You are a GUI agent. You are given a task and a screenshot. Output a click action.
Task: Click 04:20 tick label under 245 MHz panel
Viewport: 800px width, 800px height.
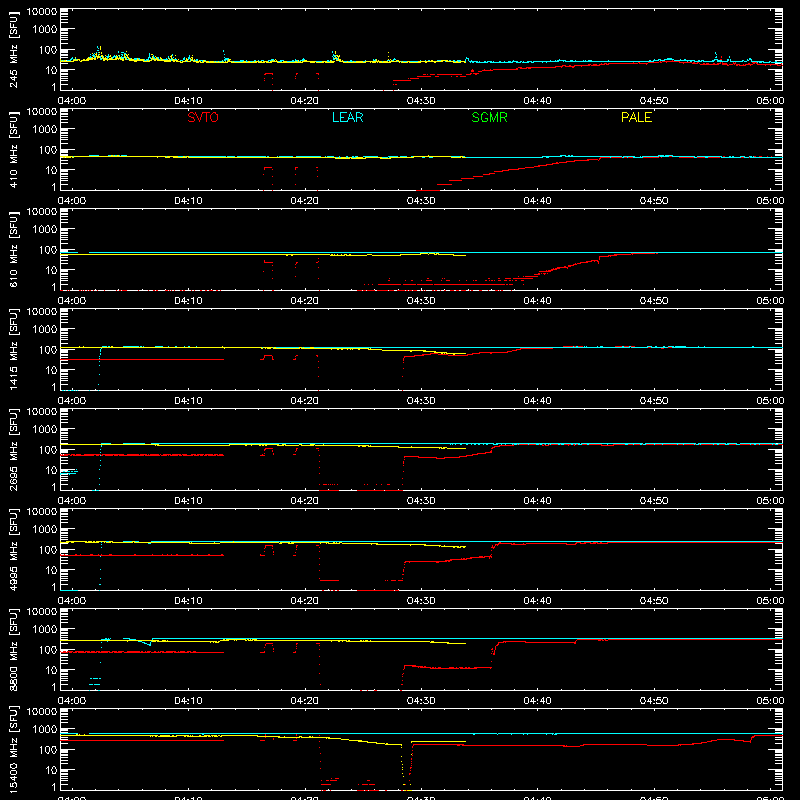click(305, 101)
